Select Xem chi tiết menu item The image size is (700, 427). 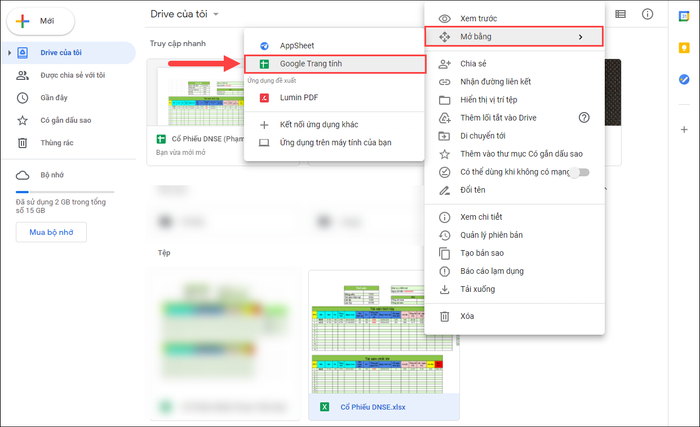pos(514,217)
